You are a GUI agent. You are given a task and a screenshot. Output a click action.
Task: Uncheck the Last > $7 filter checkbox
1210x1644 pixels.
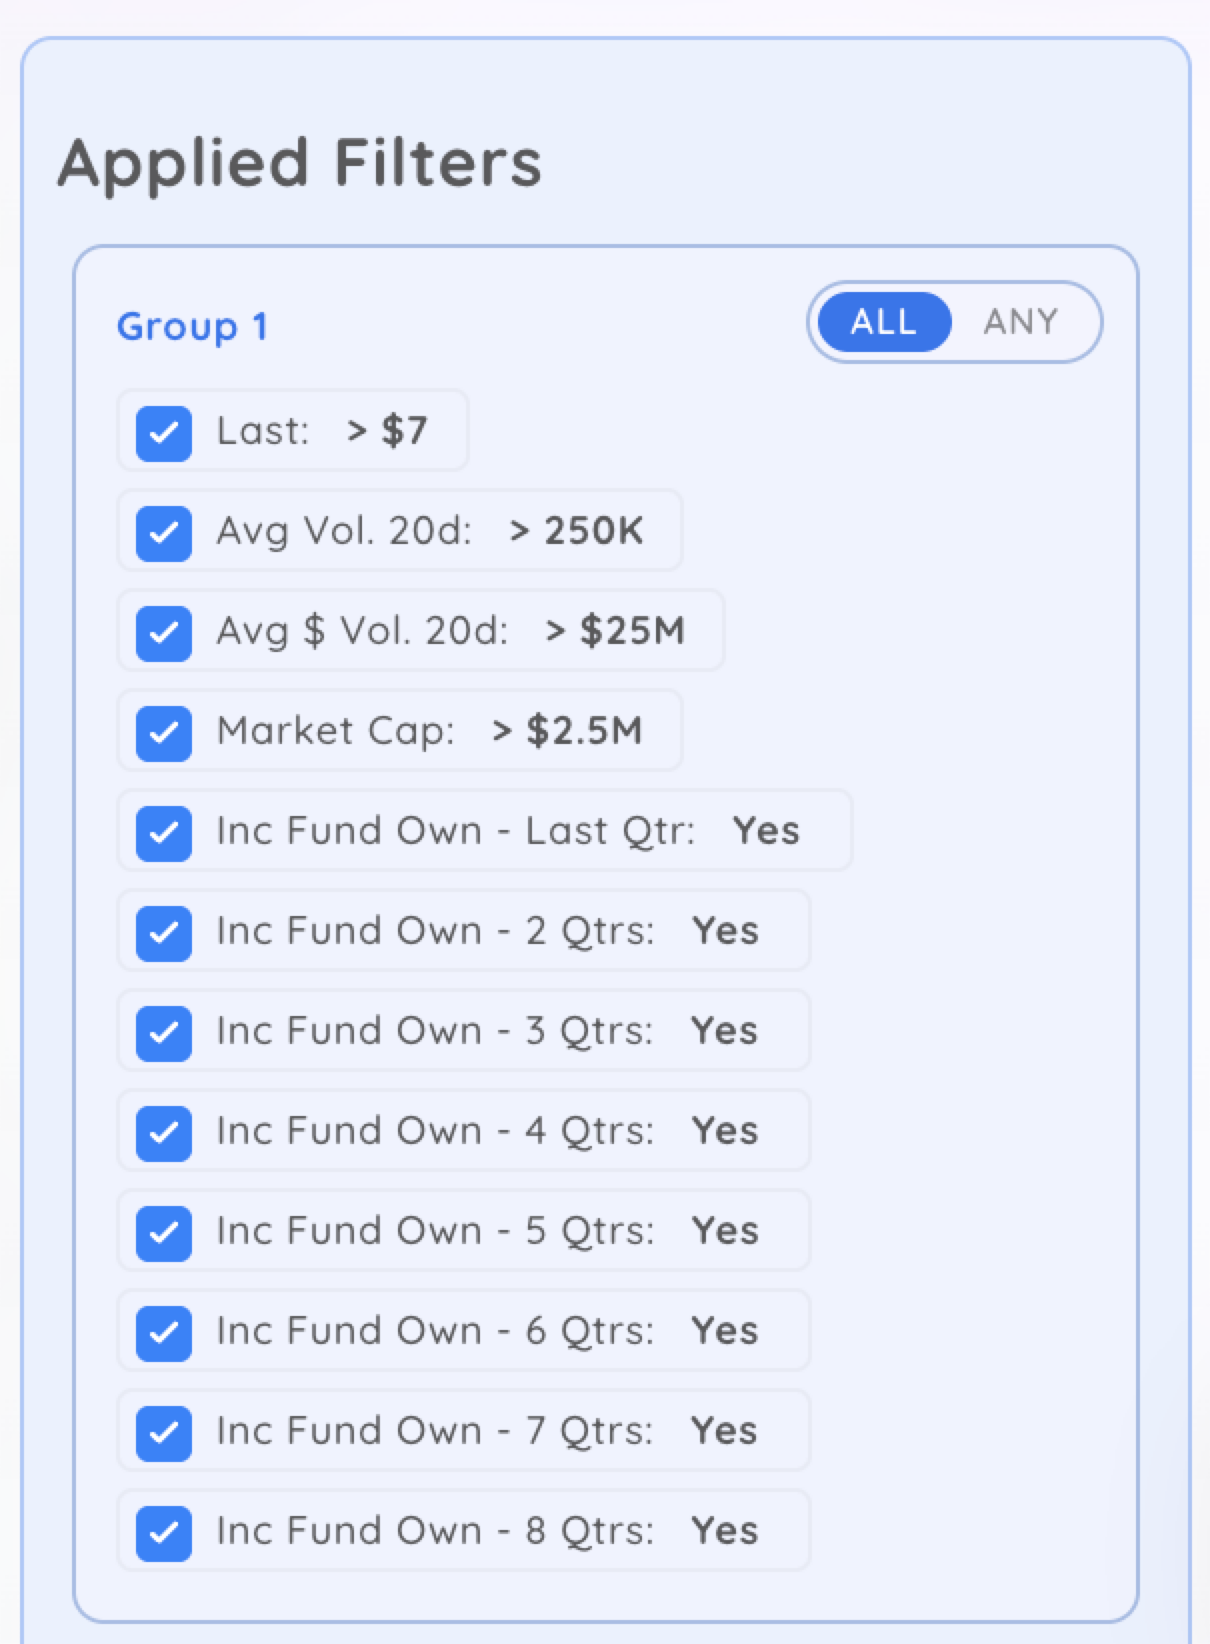[x=164, y=433]
